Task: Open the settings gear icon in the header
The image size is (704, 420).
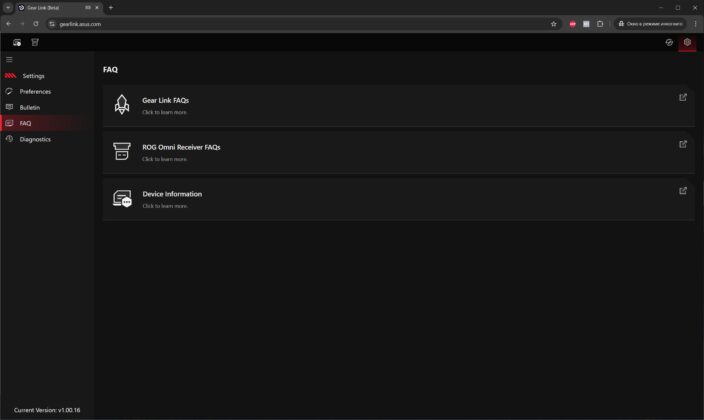Action: [x=687, y=42]
